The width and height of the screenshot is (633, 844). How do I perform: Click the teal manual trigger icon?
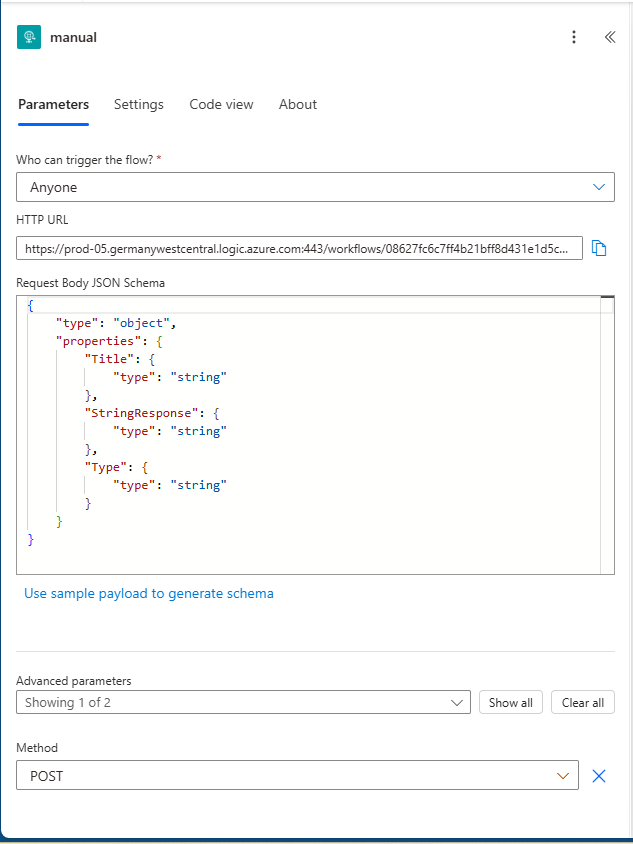tap(29, 38)
